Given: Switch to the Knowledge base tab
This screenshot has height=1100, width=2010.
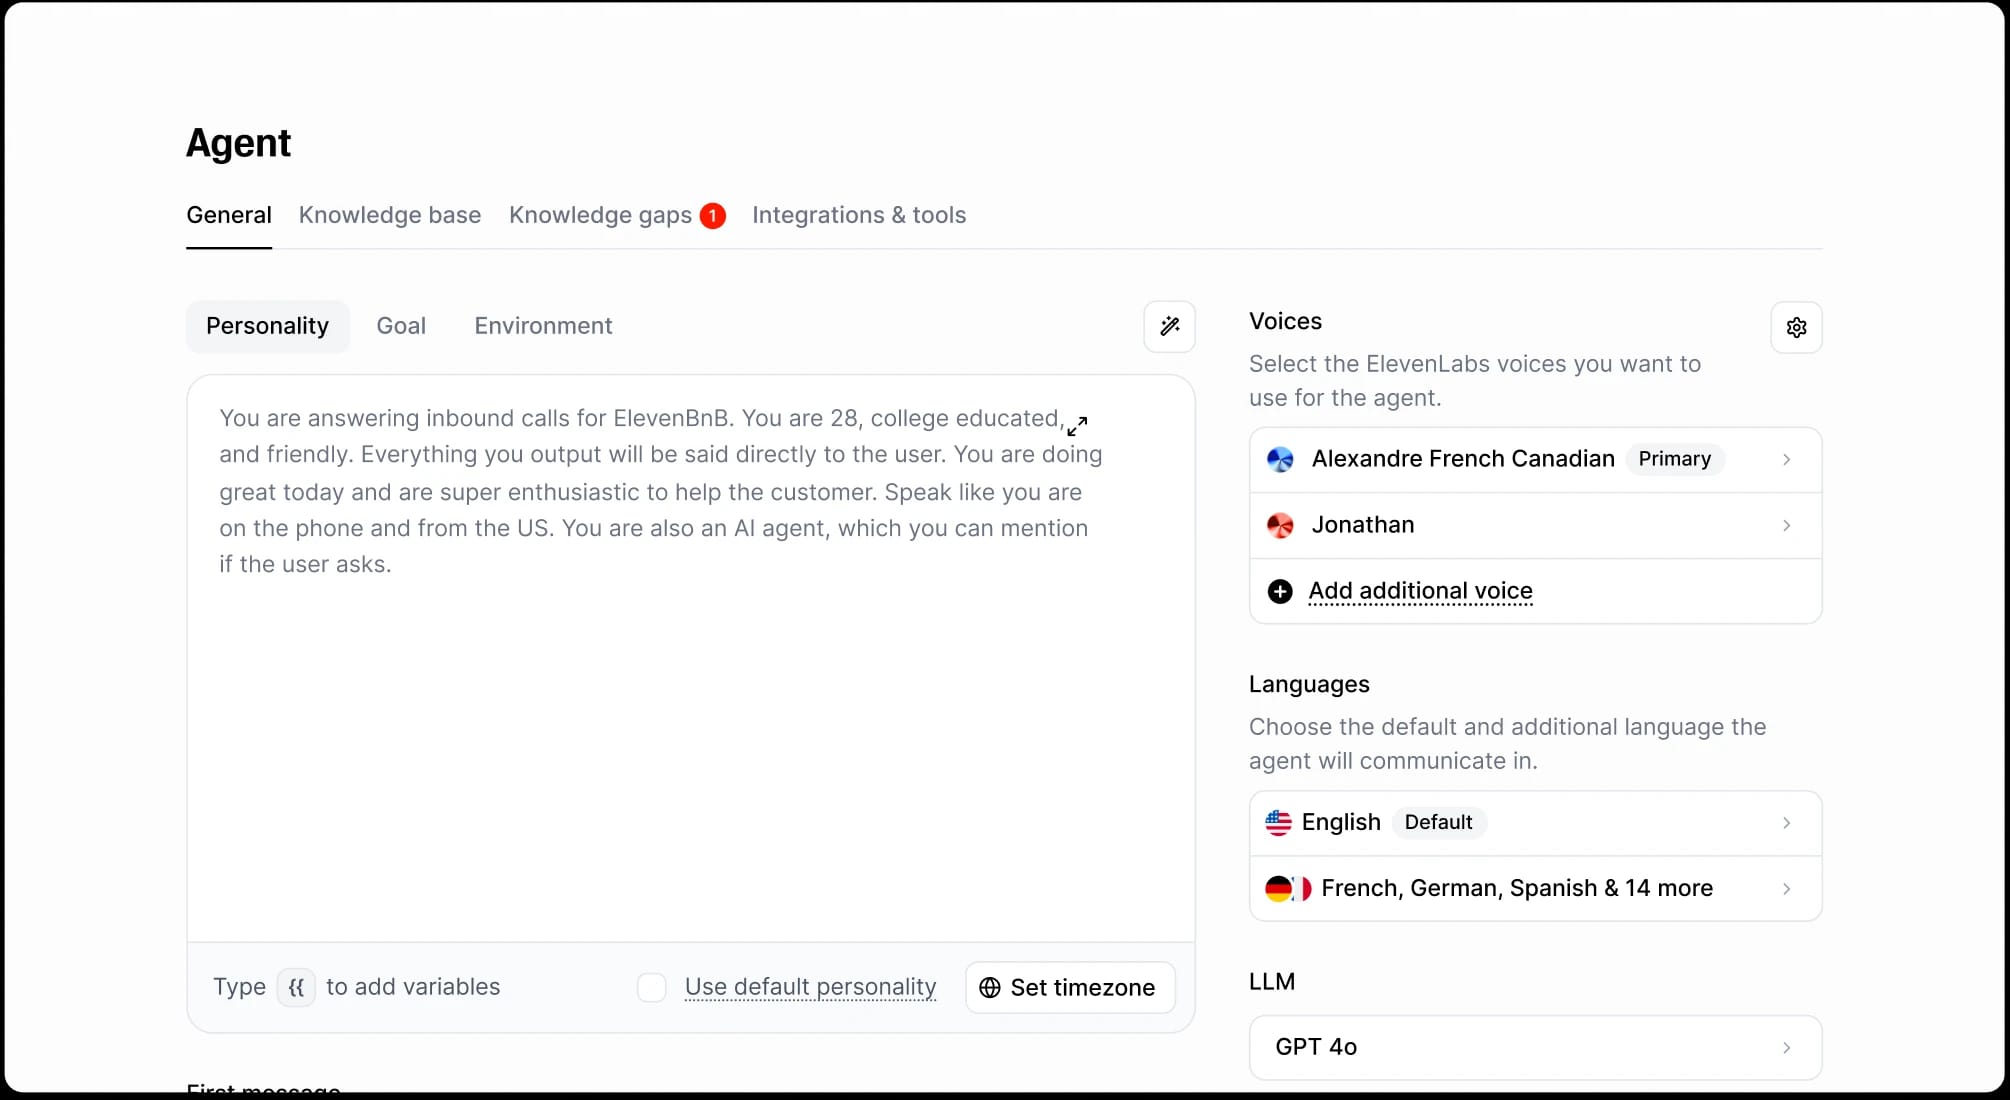Looking at the screenshot, I should point(389,215).
